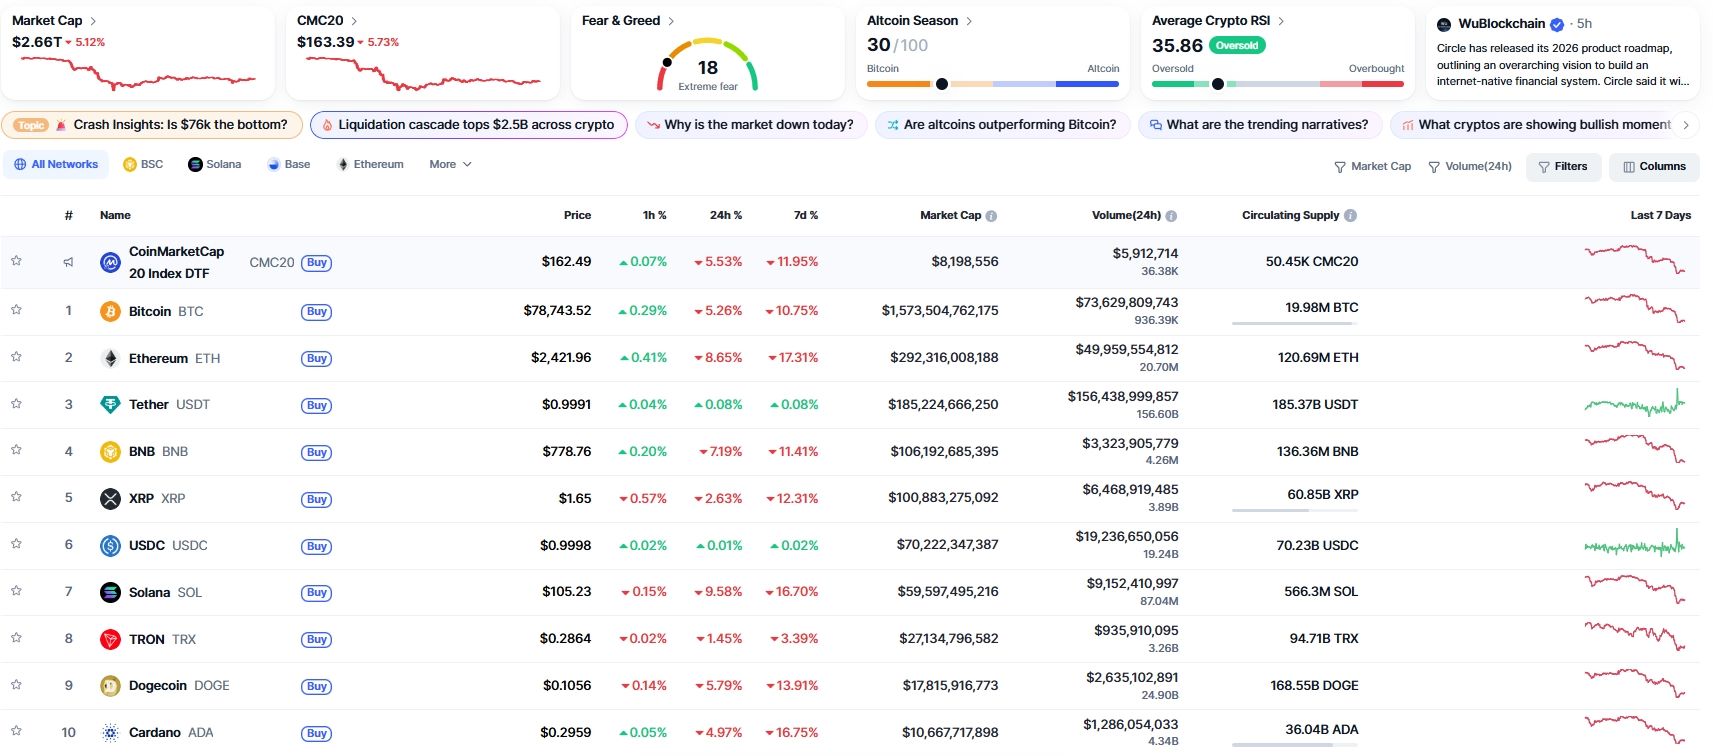This screenshot has height=756, width=1713.
Task: Click the Solana coin logo icon
Action: click(x=110, y=592)
